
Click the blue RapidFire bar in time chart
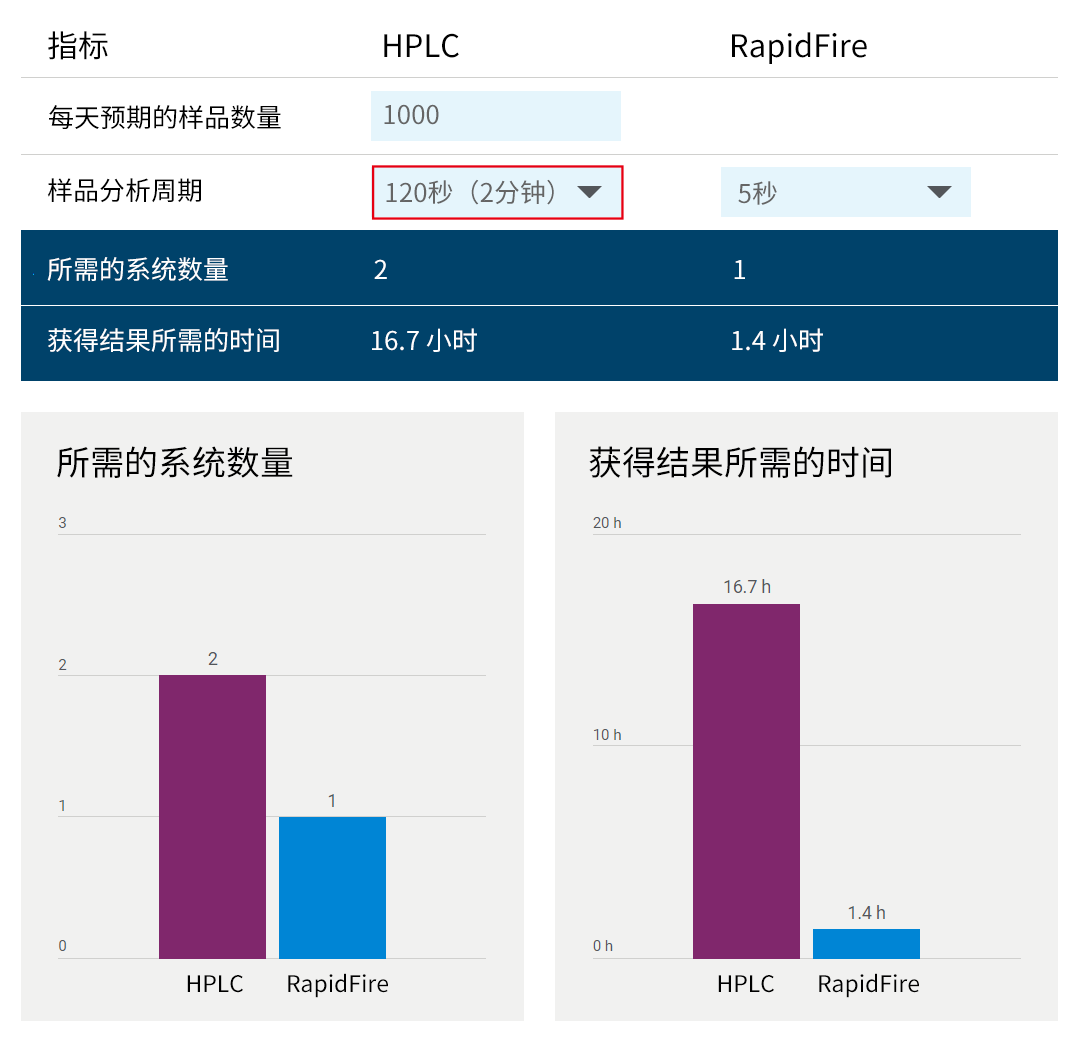[x=866, y=943]
